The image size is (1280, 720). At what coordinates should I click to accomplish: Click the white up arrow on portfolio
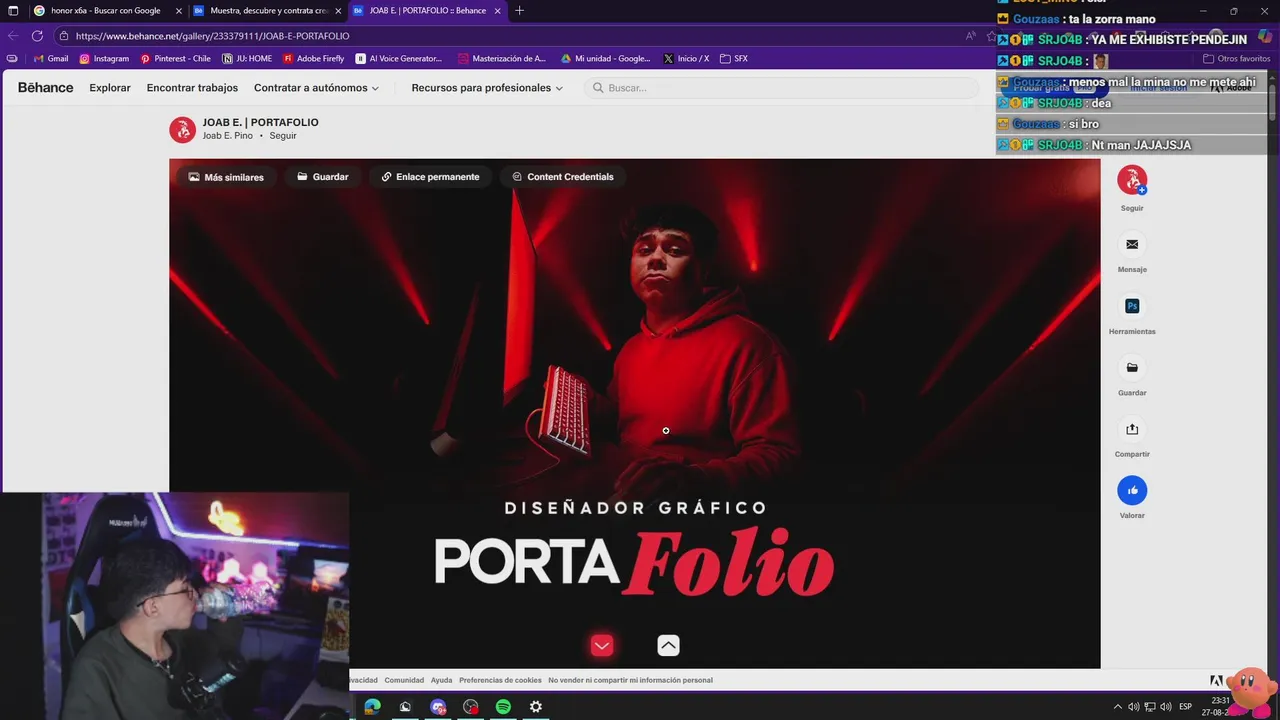[x=668, y=646]
